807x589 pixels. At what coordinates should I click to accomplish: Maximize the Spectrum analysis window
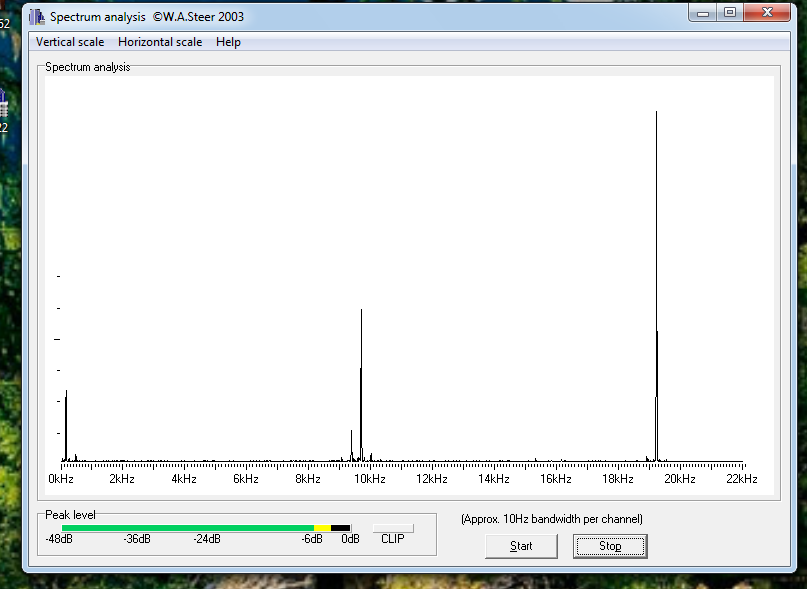click(x=730, y=13)
